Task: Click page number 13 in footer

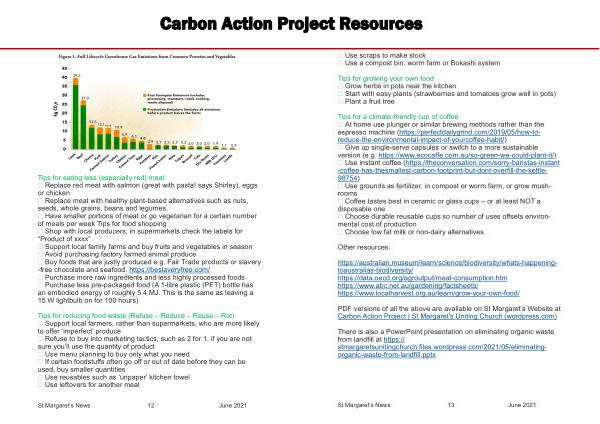Action: coord(451,405)
